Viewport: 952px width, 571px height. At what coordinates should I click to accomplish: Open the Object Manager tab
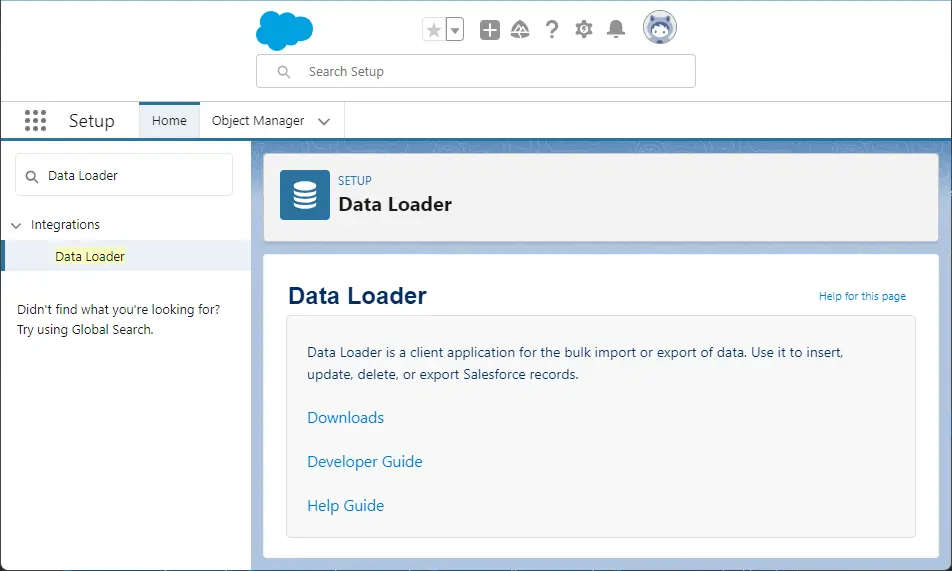(258, 121)
